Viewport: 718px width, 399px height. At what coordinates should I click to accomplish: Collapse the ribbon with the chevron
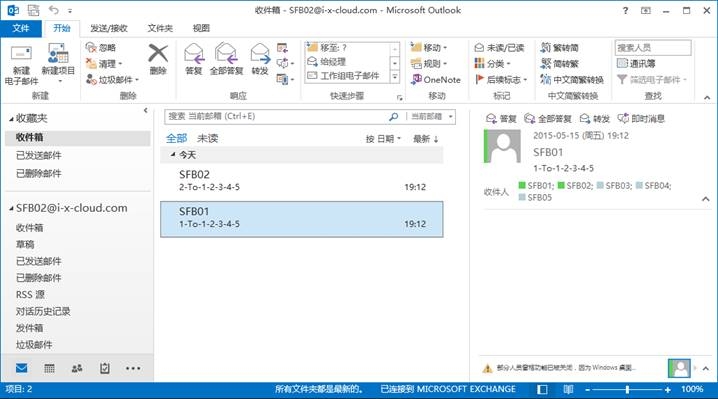coord(707,98)
